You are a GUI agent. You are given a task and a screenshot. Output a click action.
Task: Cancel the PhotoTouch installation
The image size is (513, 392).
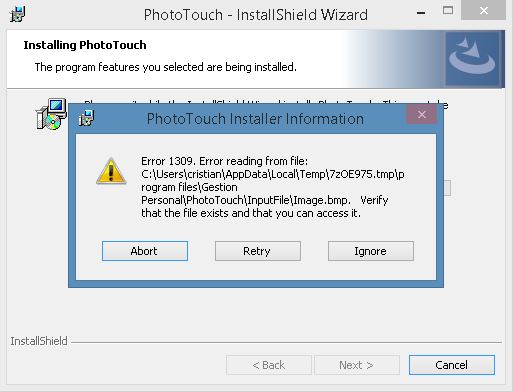coord(452,365)
